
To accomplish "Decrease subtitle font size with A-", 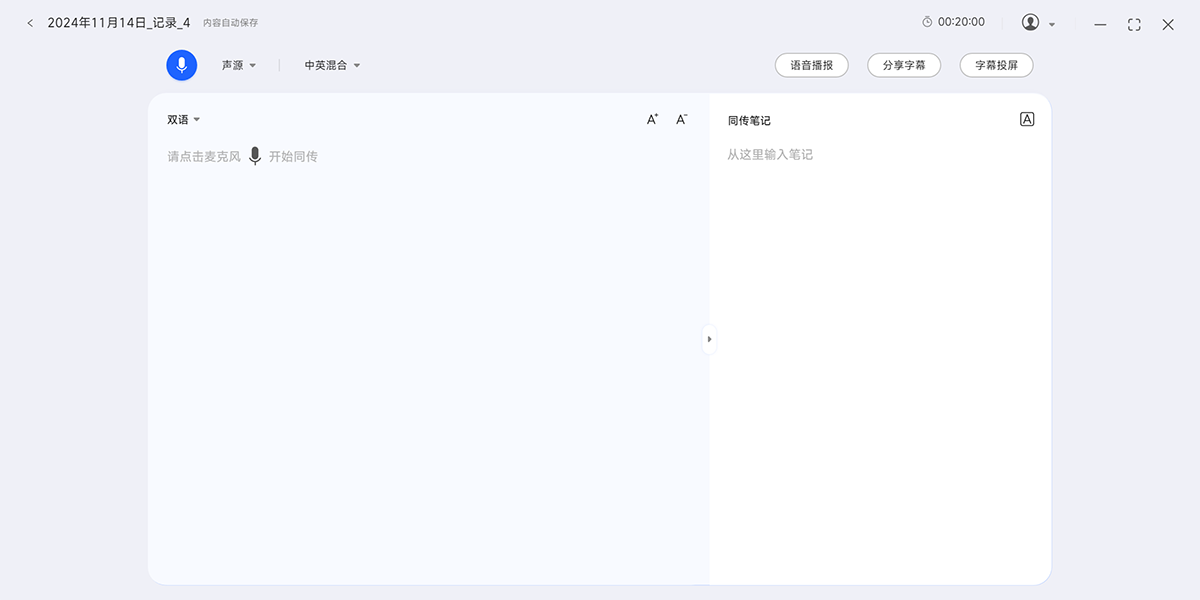I will (681, 120).
